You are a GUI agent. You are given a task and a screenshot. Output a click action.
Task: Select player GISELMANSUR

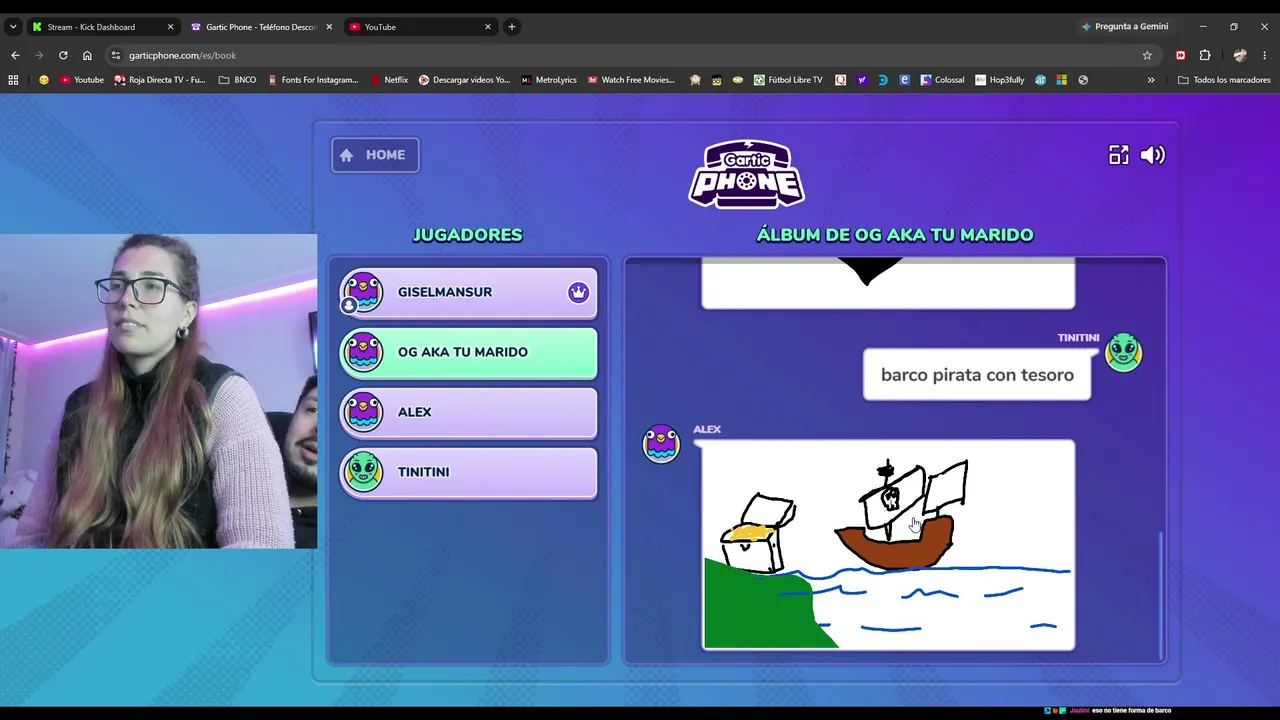[x=468, y=293]
